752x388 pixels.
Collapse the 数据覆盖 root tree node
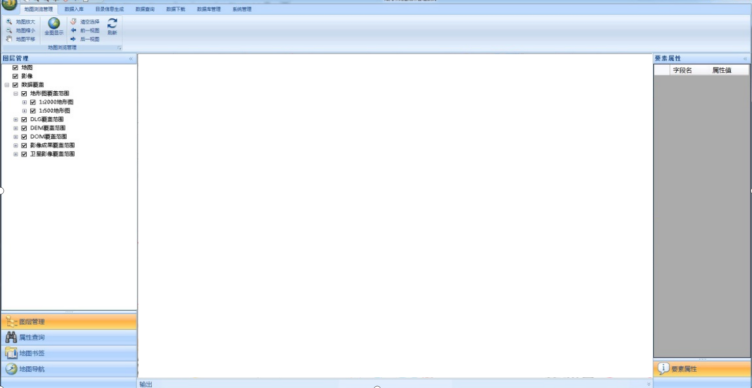tap(7, 85)
